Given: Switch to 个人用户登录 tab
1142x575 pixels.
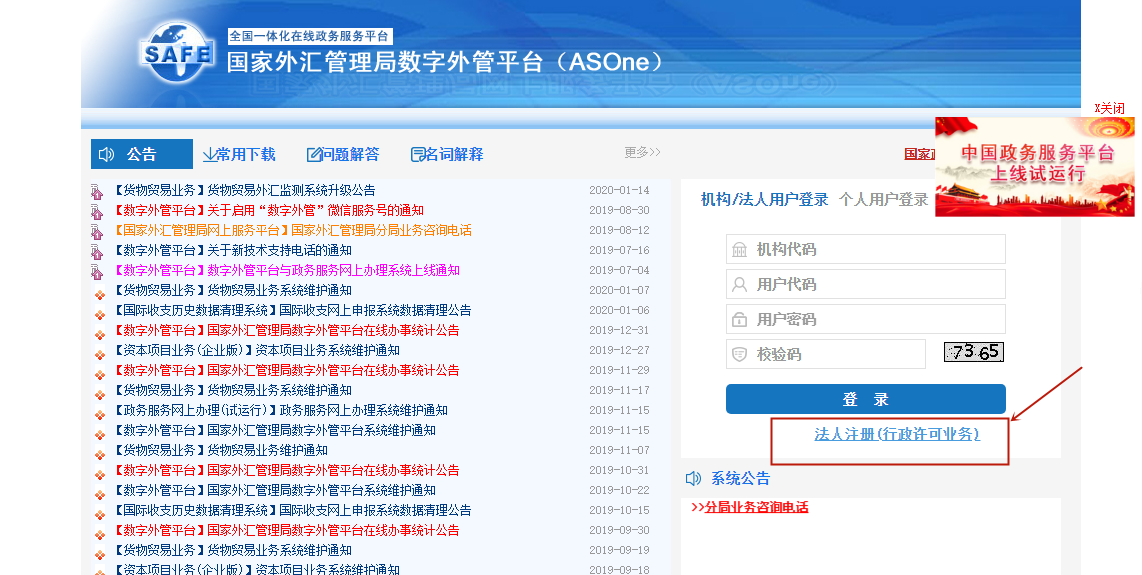Looking at the screenshot, I should 883,200.
